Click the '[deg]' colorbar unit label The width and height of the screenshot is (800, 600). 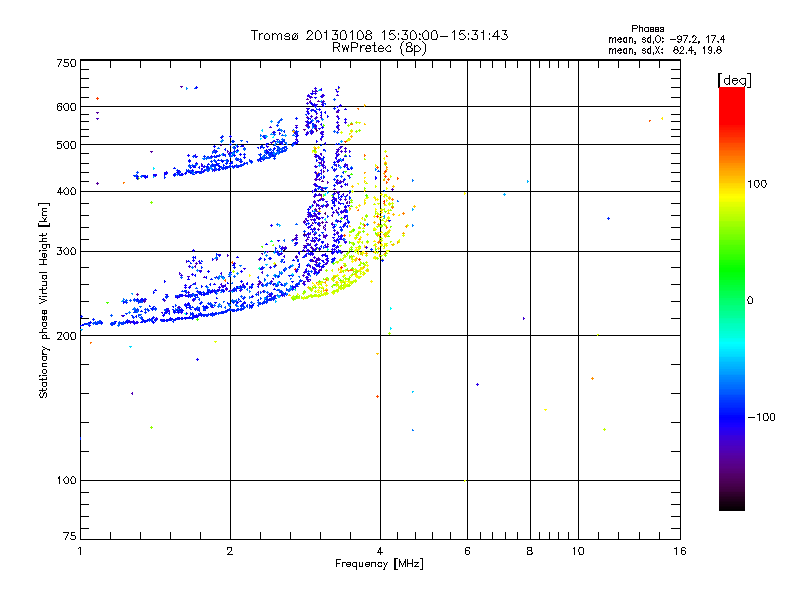point(734,80)
